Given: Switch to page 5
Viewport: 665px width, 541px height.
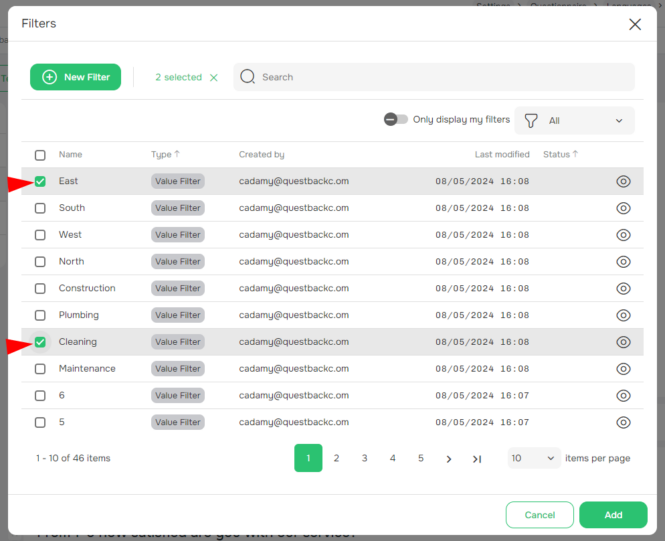Looking at the screenshot, I should pos(420,458).
